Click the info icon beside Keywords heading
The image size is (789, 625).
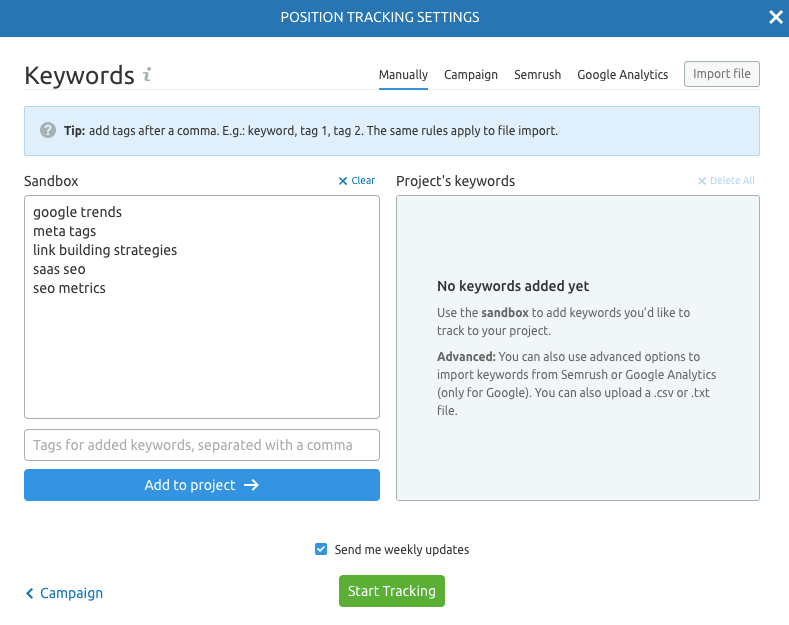click(x=147, y=74)
